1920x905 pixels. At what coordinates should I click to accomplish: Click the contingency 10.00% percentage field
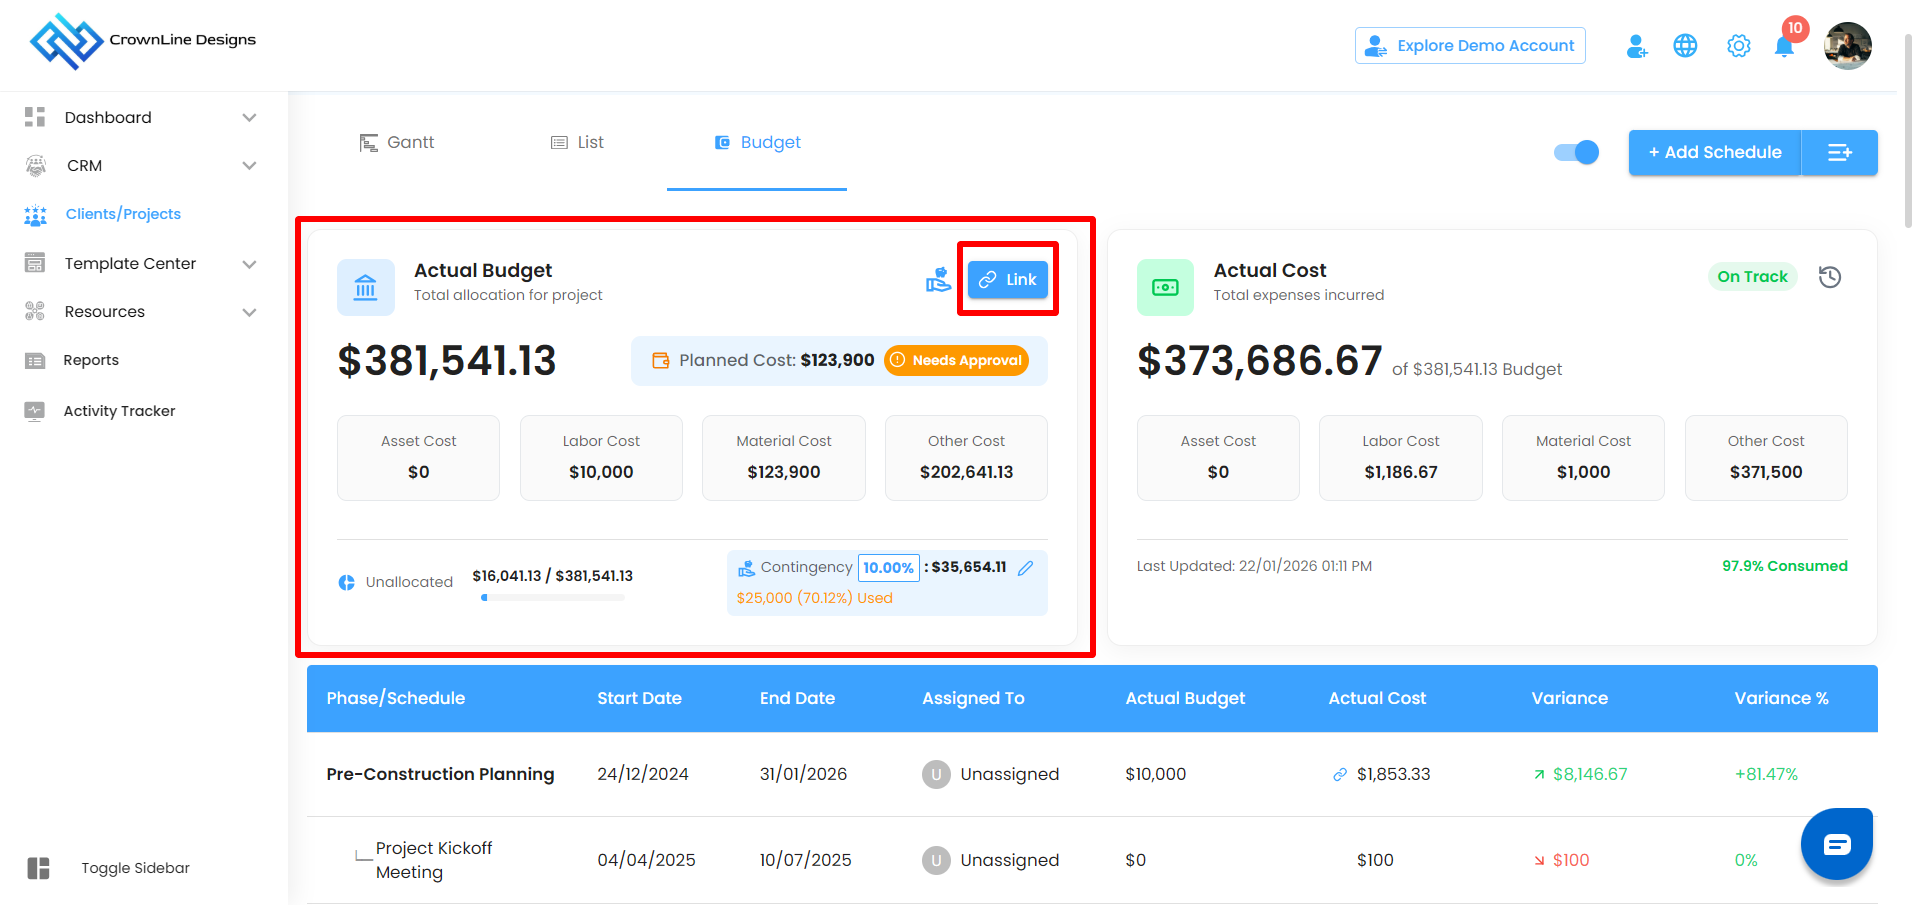888,568
